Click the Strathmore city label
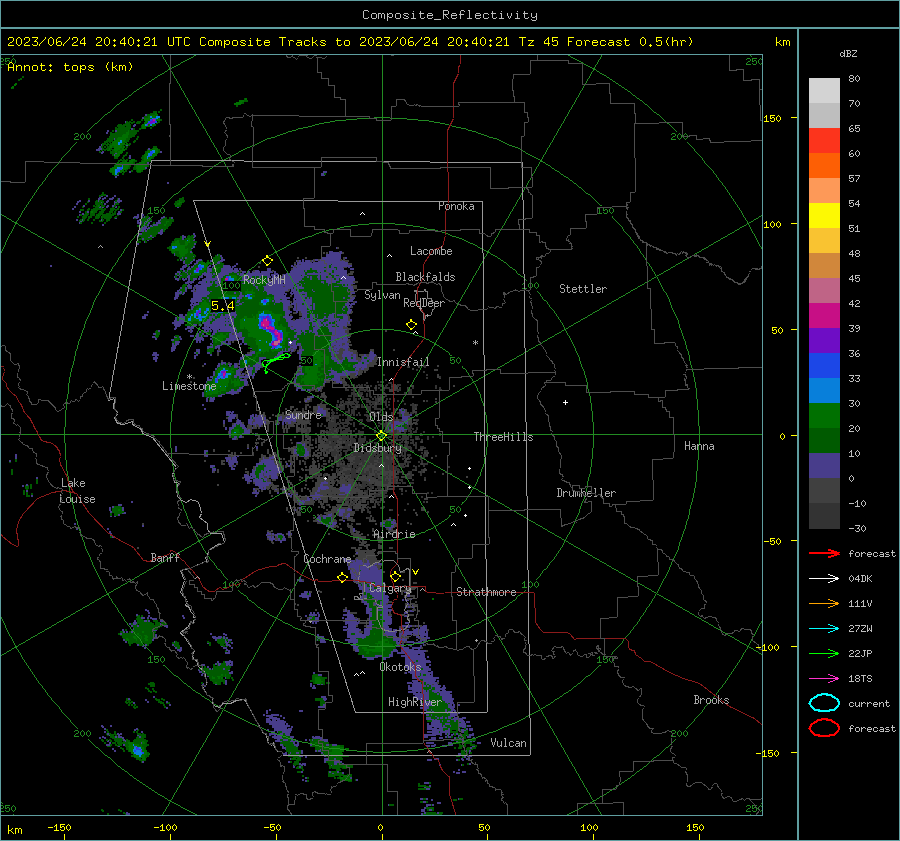 (x=486, y=592)
